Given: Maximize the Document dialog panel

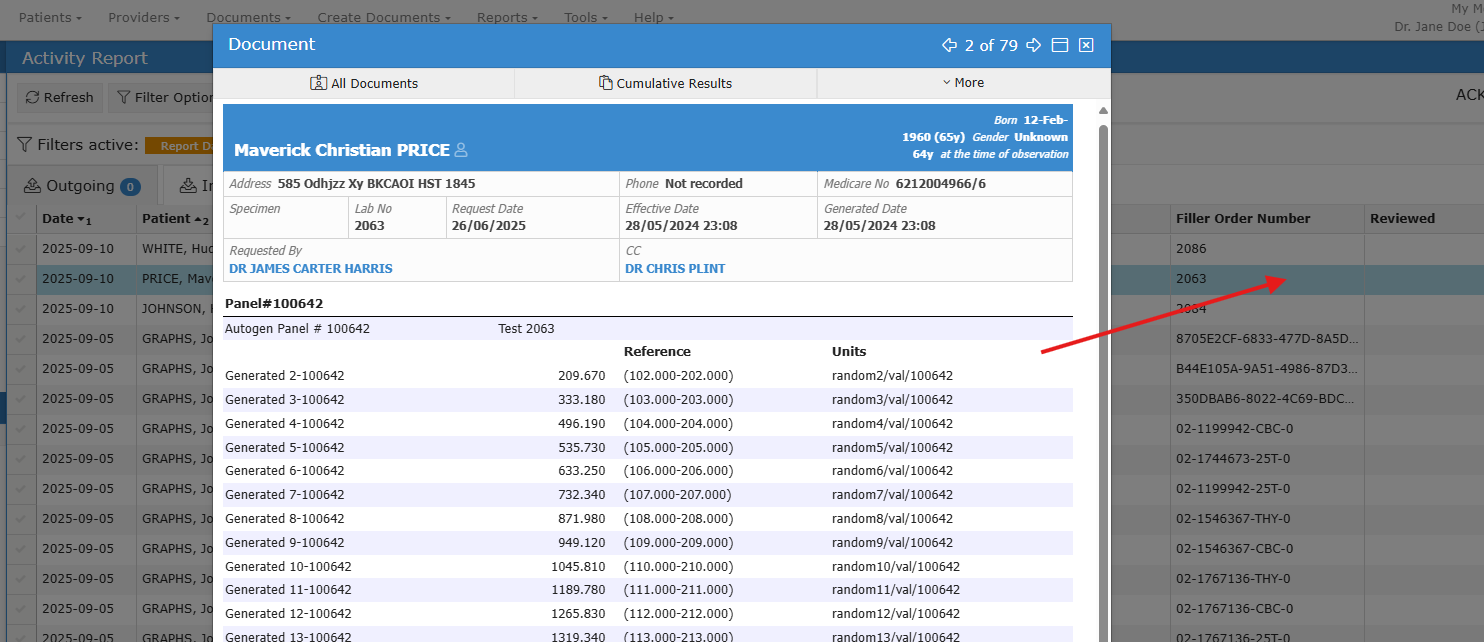Looking at the screenshot, I should [x=1060, y=45].
